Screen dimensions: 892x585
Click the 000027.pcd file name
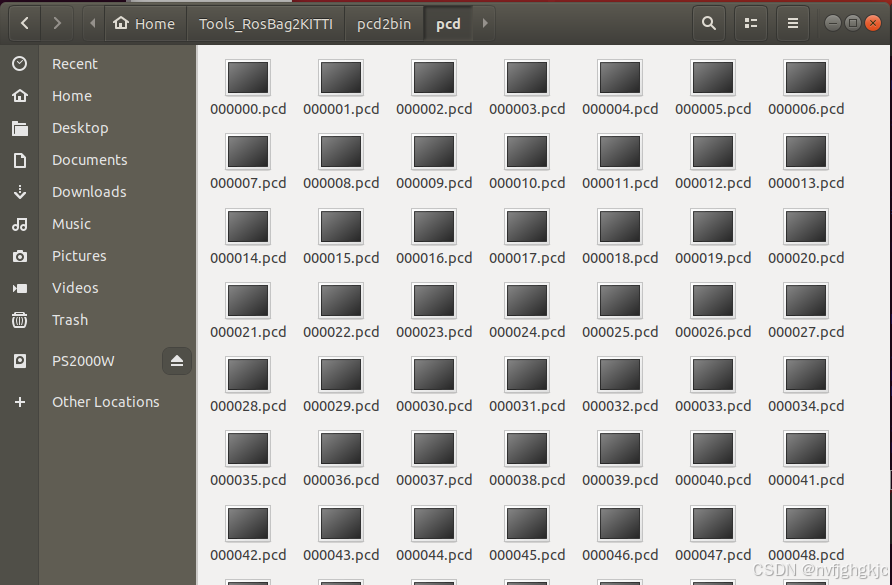[806, 332]
